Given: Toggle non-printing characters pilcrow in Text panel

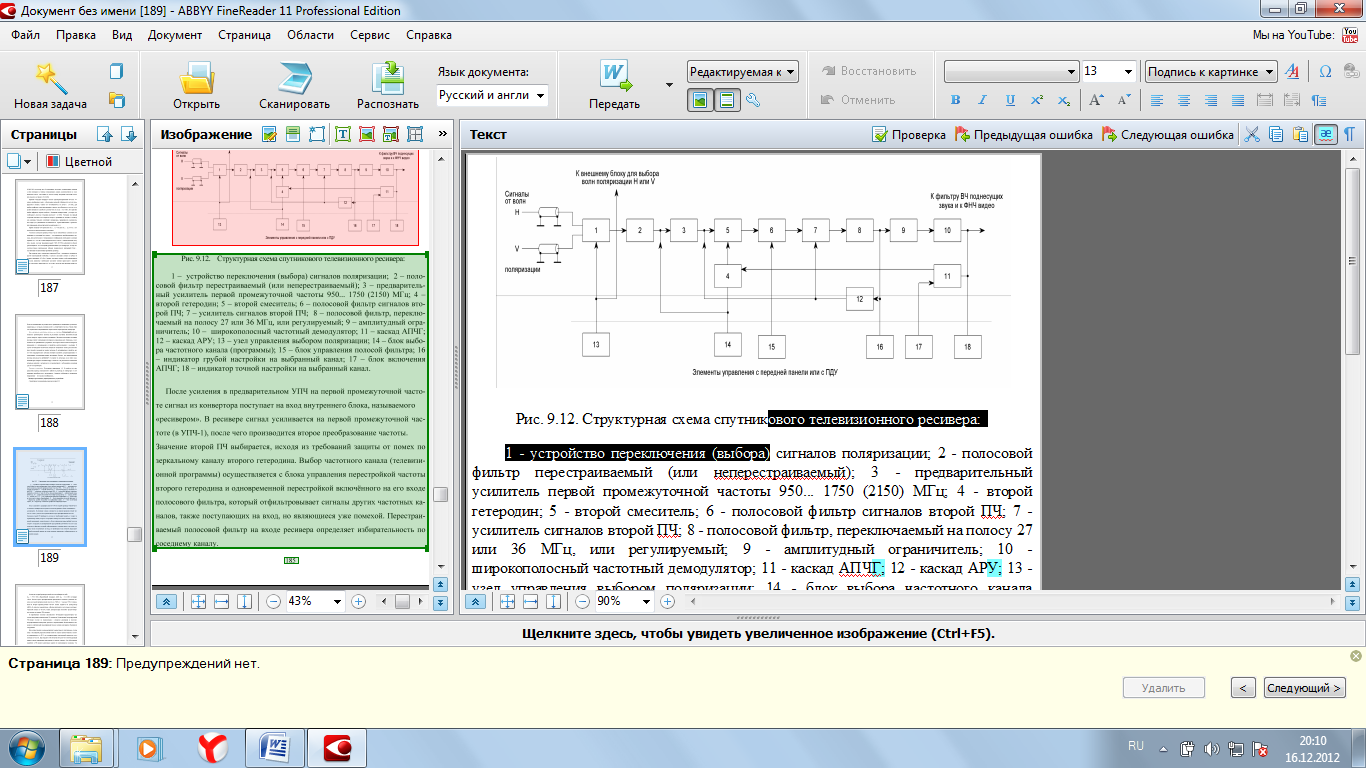Looking at the screenshot, I should (x=1349, y=134).
